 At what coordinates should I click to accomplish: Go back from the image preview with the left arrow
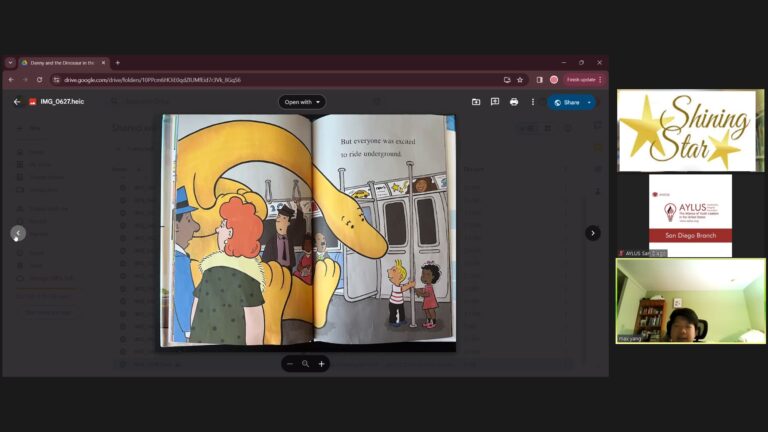17,102
